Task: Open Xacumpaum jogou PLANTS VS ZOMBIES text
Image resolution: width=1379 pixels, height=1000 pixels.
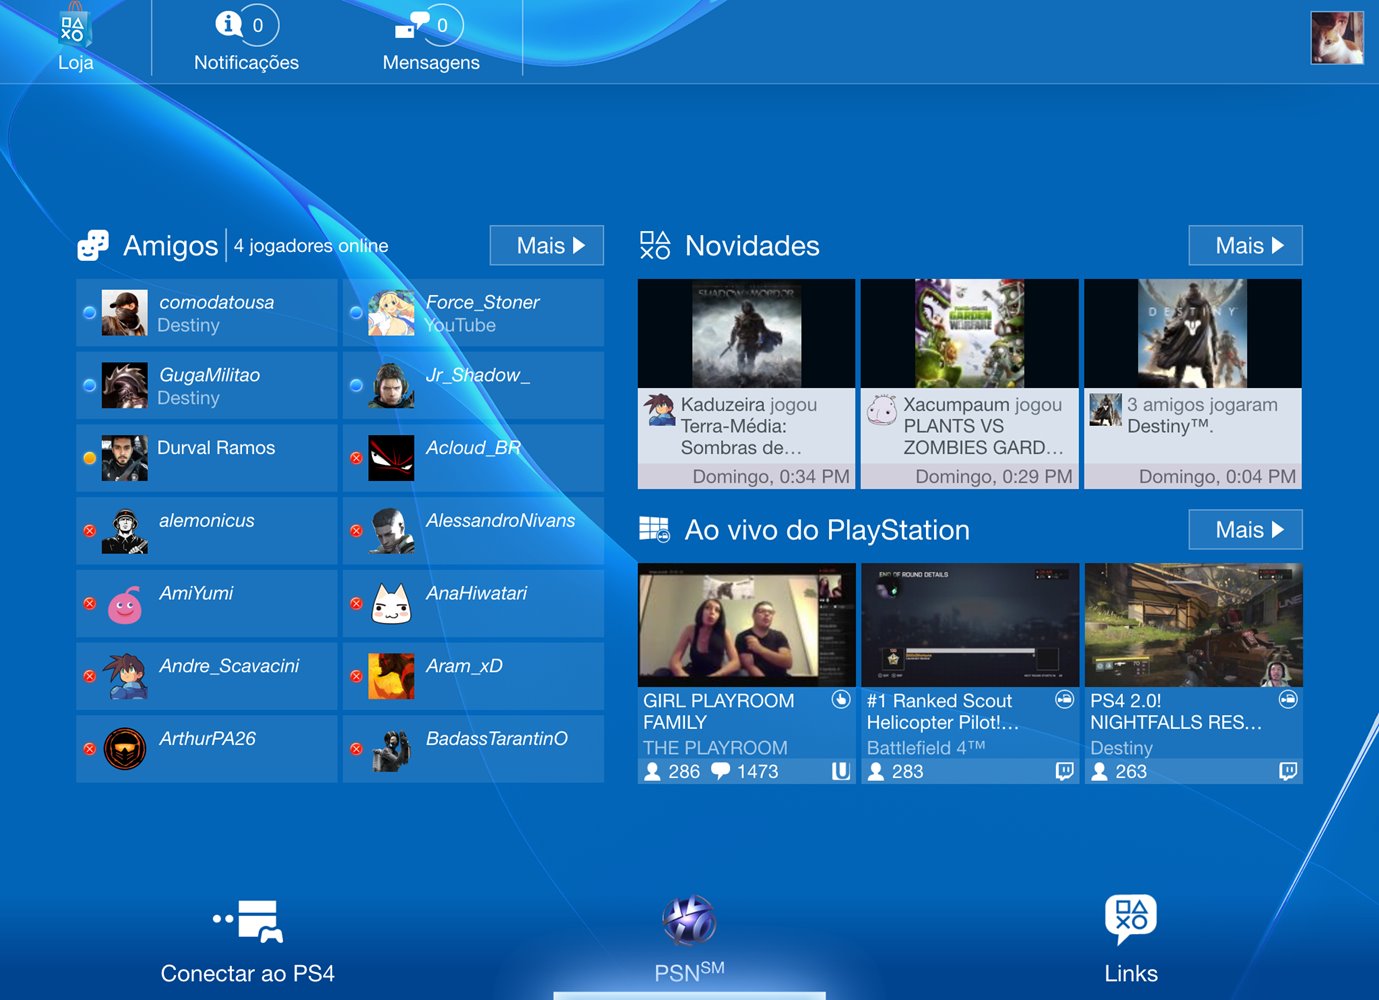Action: point(983,426)
